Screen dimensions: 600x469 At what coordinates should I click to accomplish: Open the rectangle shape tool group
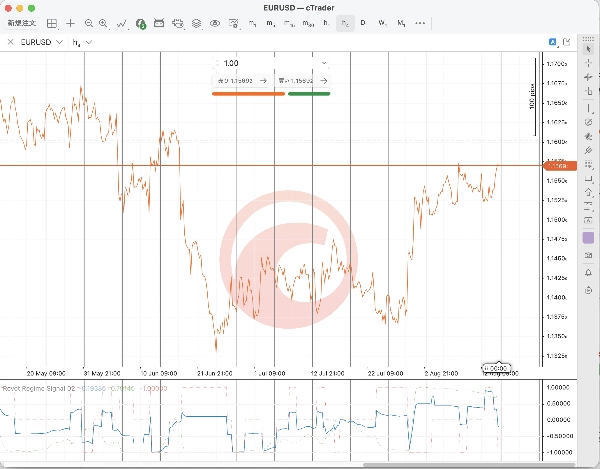(x=589, y=179)
